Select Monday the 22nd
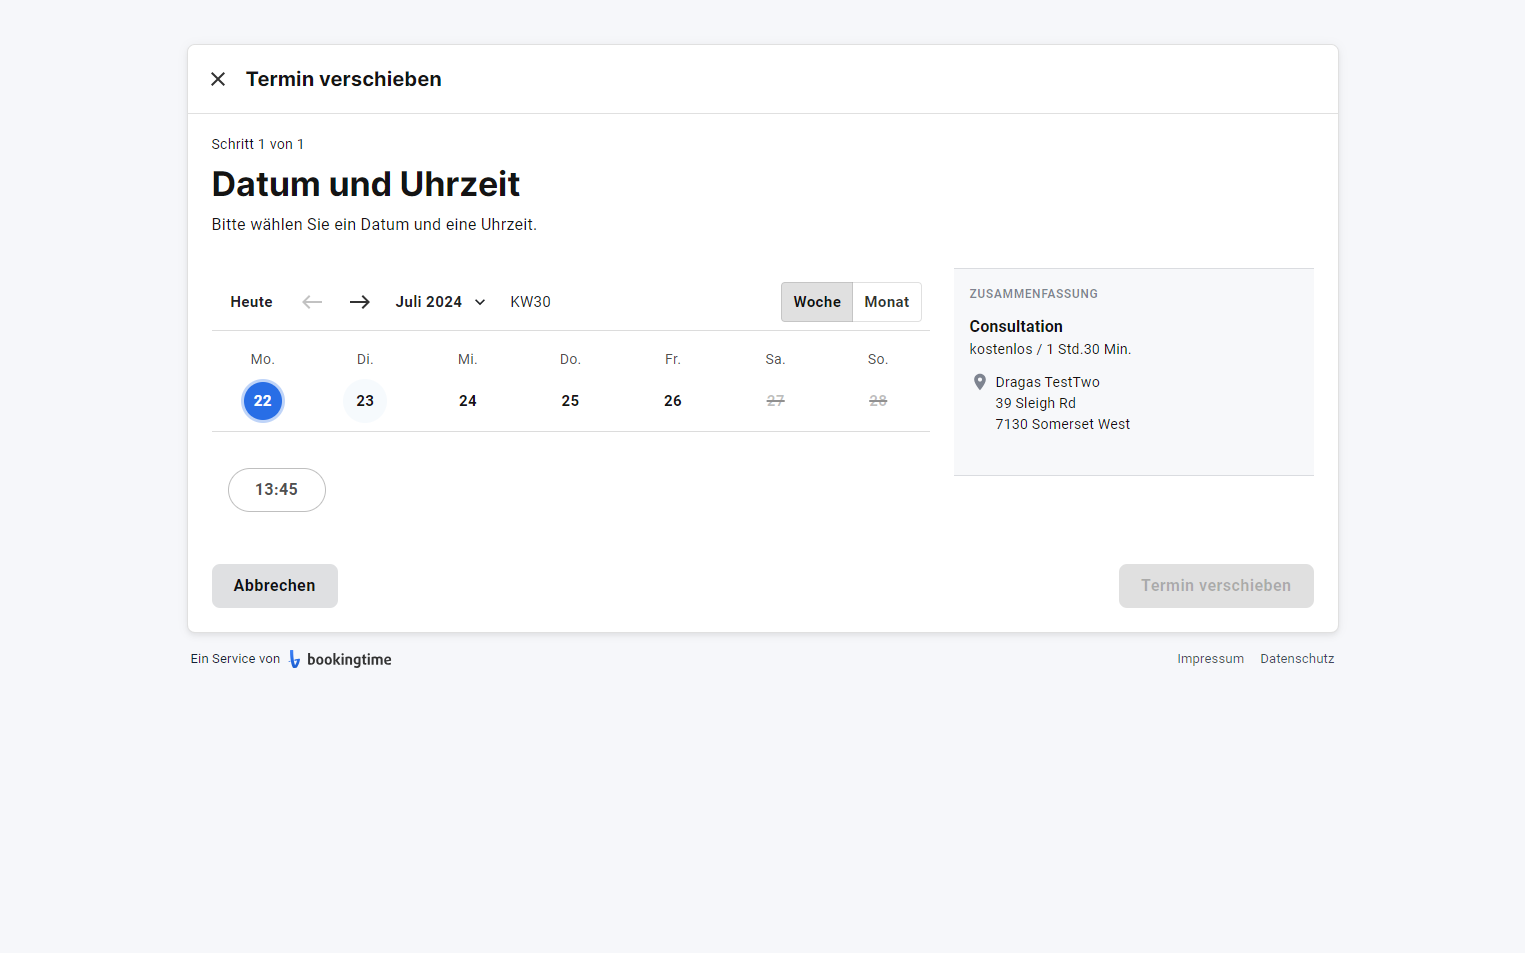 [x=263, y=401]
